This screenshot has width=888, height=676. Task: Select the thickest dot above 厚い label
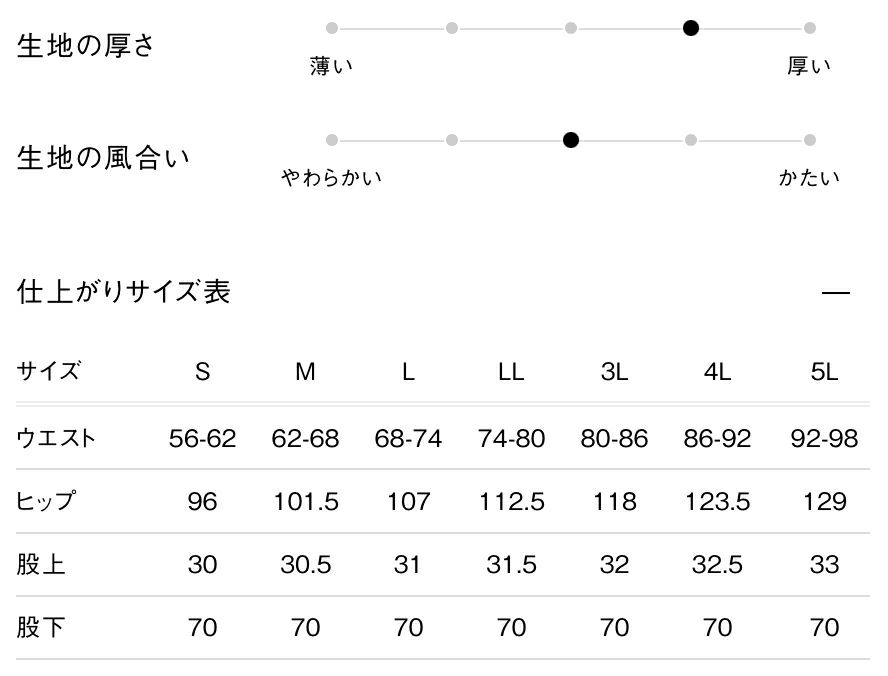[x=809, y=28]
